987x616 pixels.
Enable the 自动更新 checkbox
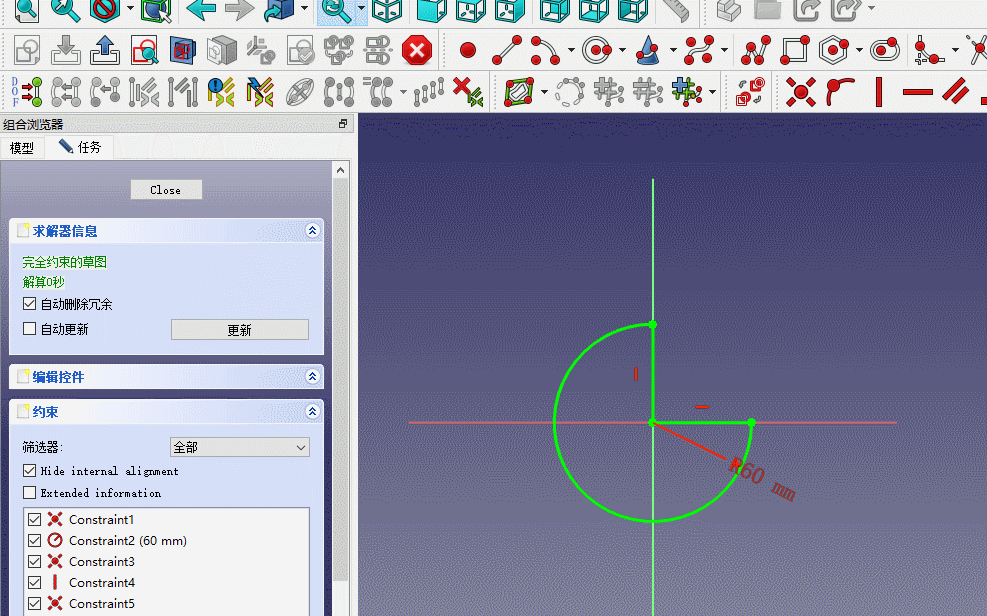[x=30, y=329]
